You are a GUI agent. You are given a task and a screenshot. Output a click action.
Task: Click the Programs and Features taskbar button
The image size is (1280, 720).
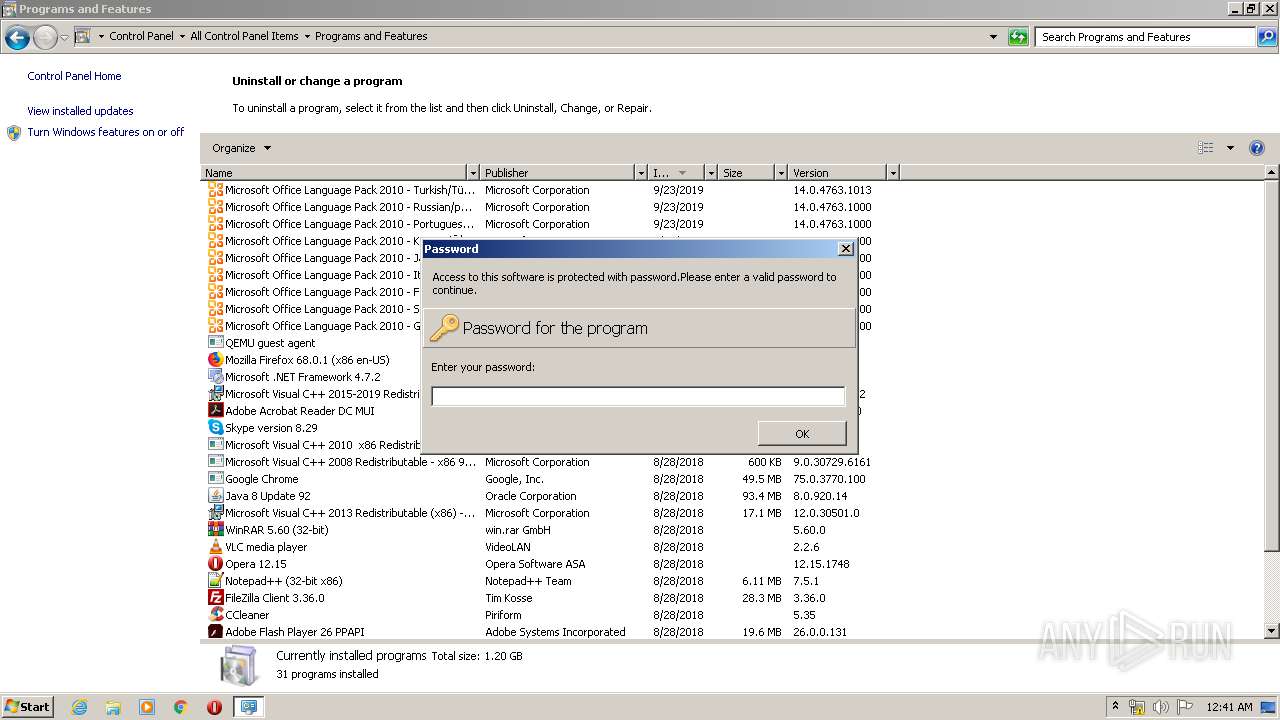coord(248,707)
